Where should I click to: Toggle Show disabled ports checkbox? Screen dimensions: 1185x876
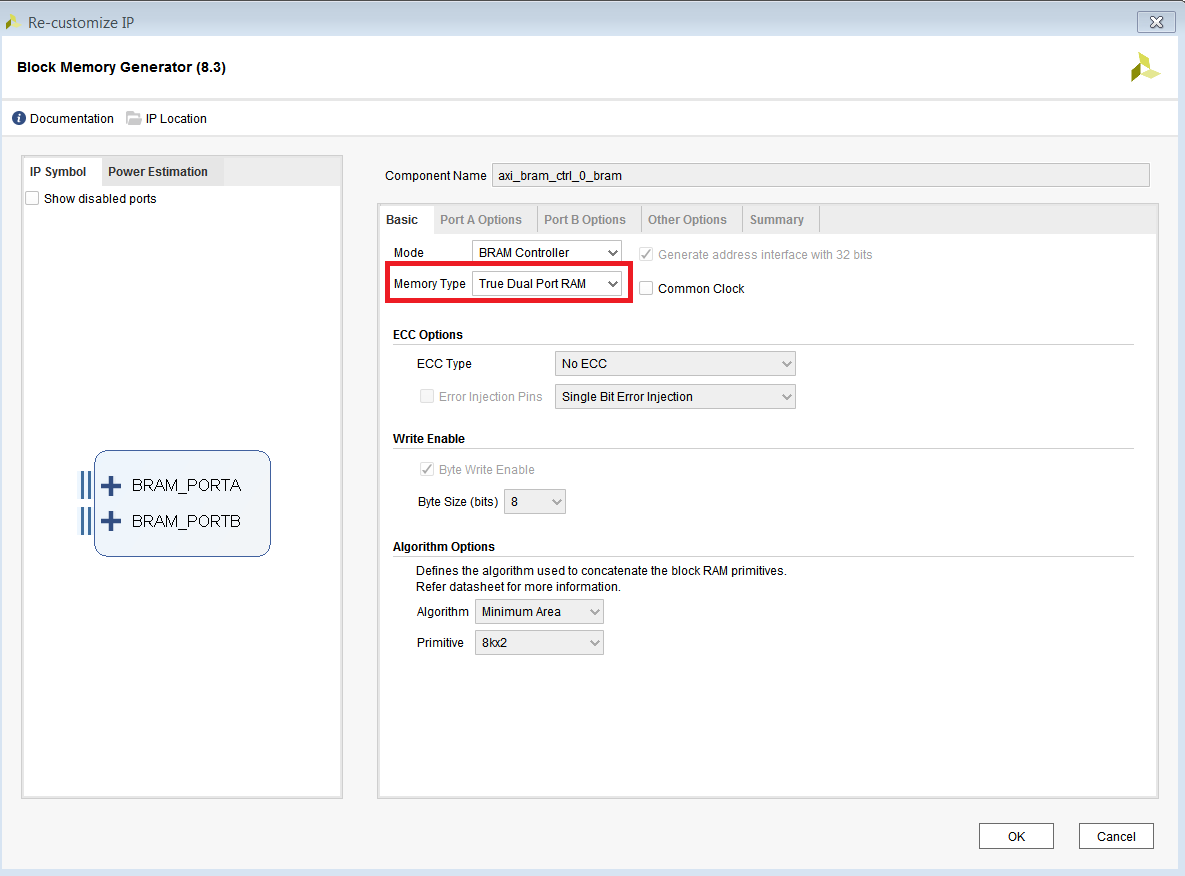point(32,199)
